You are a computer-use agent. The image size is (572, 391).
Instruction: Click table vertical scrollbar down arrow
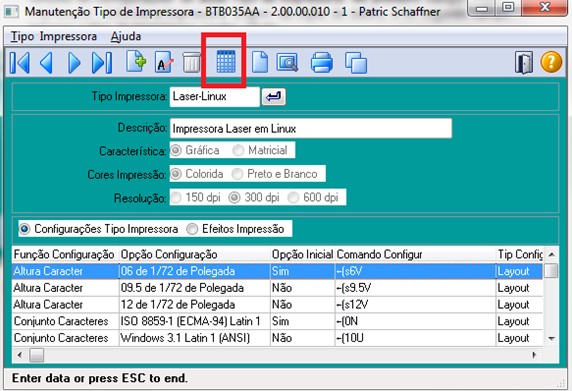coord(552,339)
